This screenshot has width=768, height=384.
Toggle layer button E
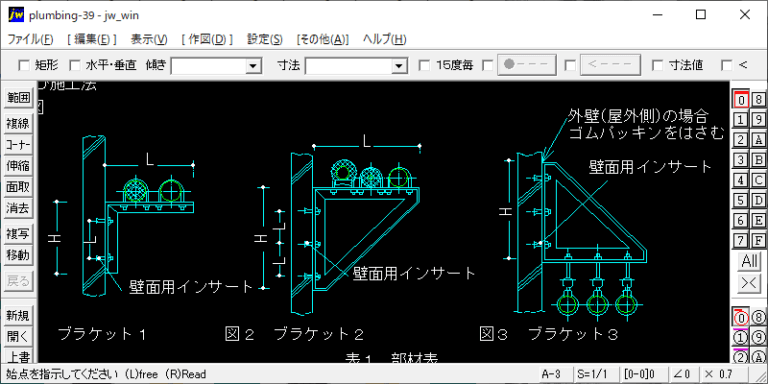point(758,220)
